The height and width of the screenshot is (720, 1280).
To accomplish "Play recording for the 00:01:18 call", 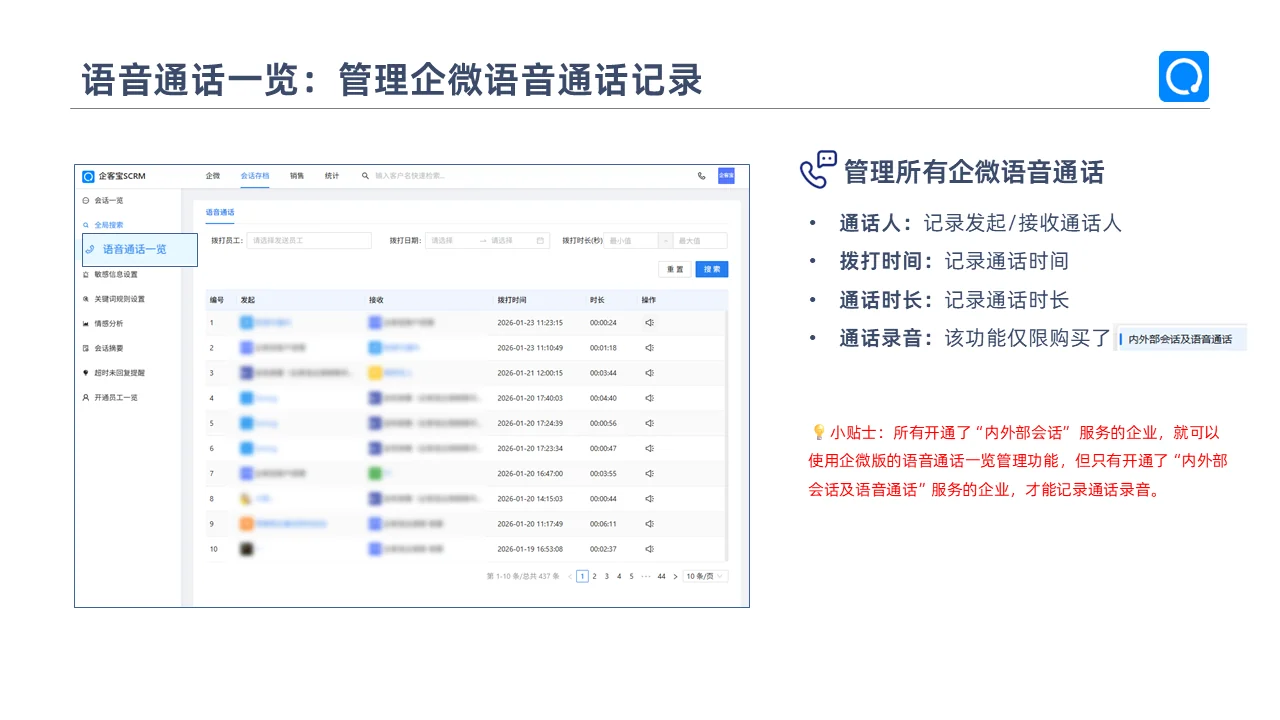I will [649, 348].
